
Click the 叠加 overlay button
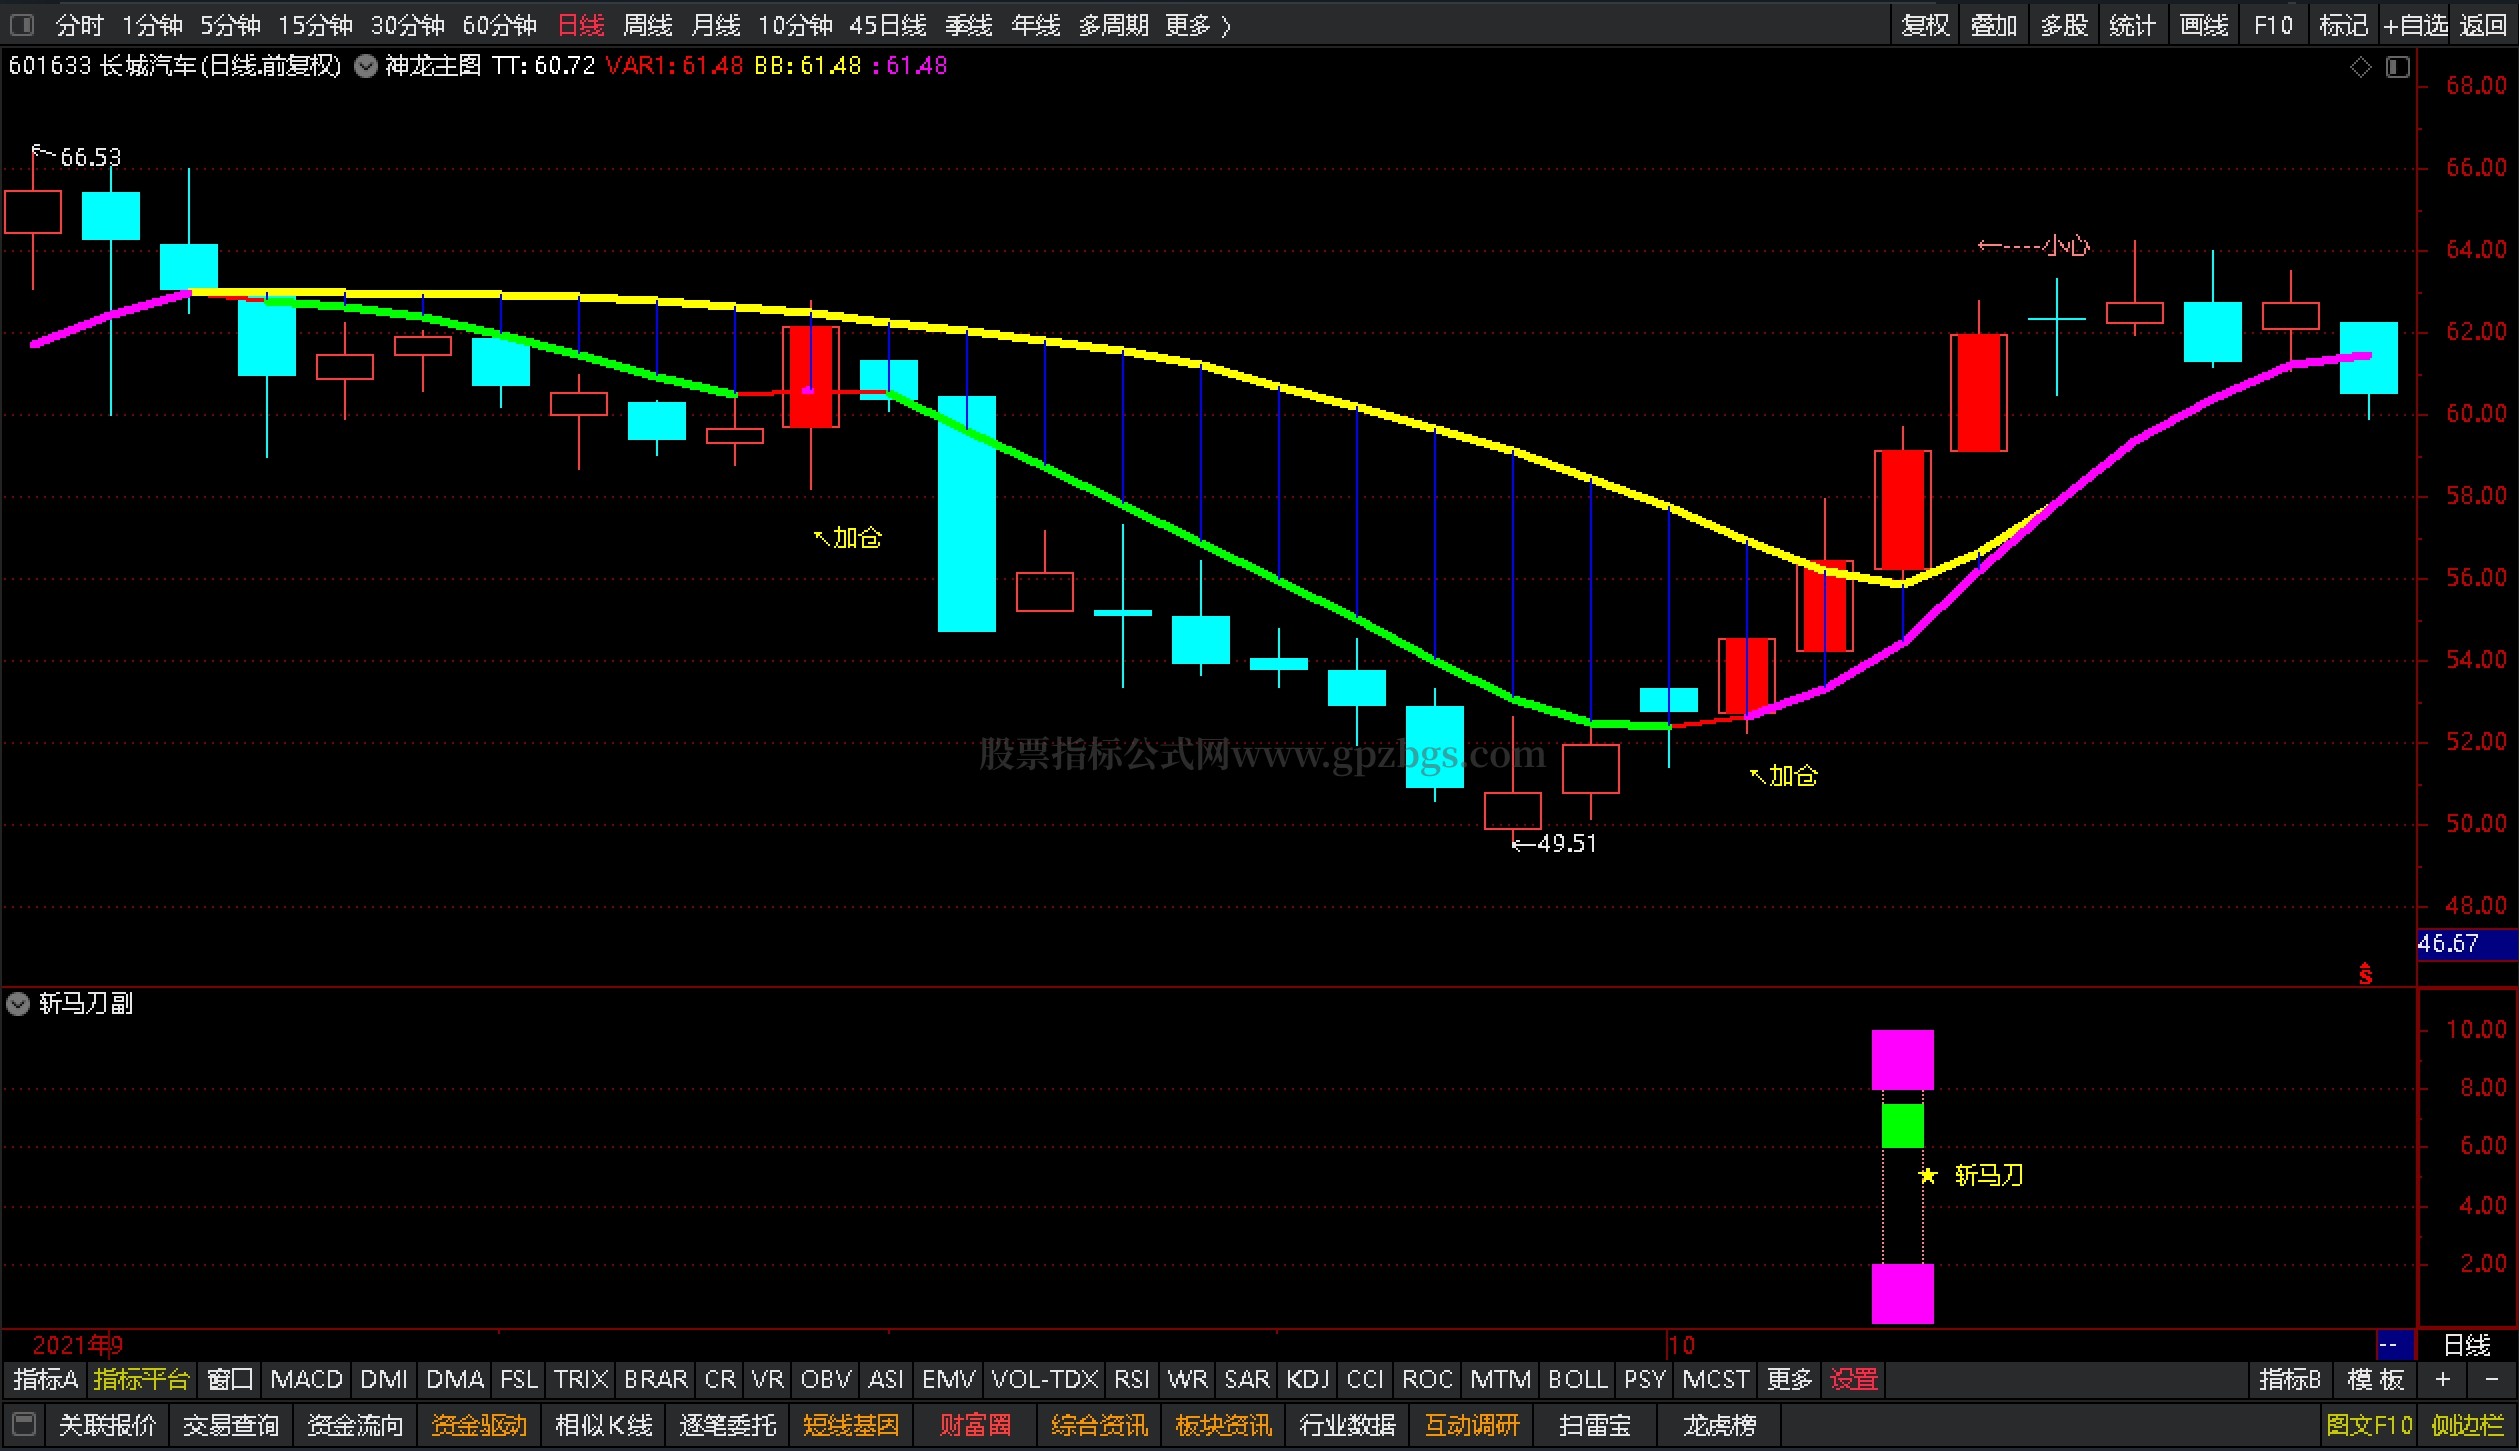(x=1994, y=25)
